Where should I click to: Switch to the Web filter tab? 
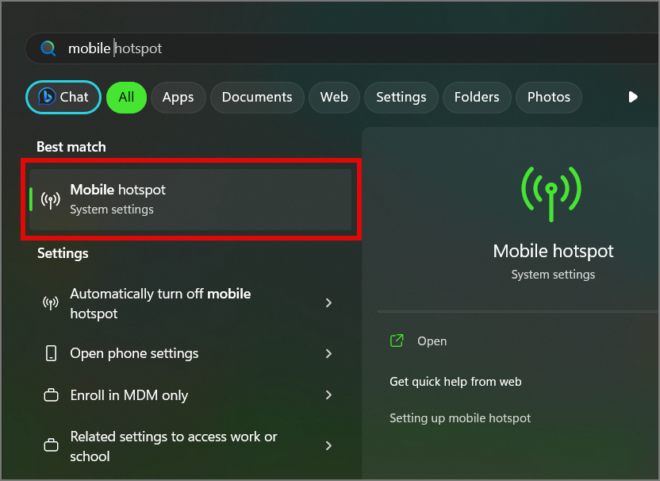[x=334, y=97]
